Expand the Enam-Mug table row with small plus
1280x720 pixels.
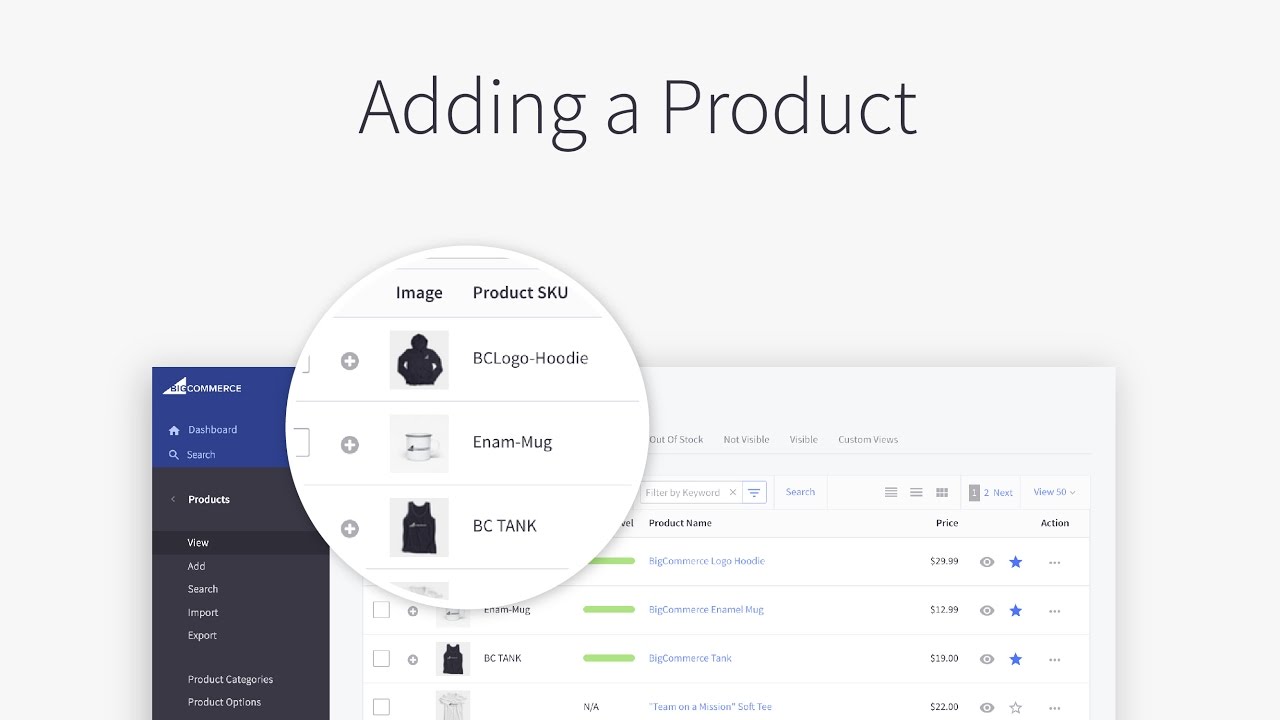pyautogui.click(x=413, y=611)
